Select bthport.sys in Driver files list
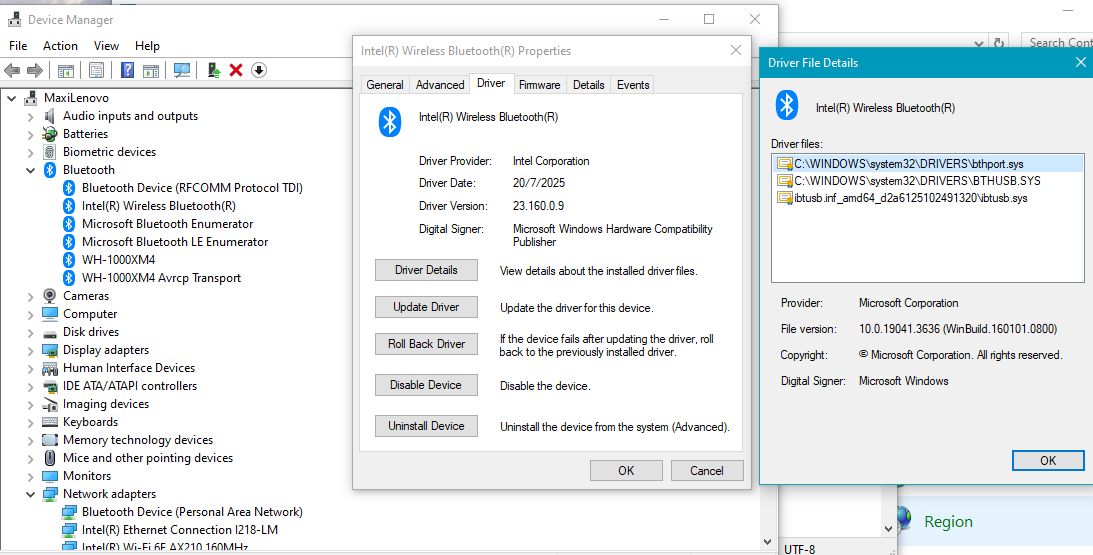Viewport: 1093px width, 555px height. click(929, 164)
